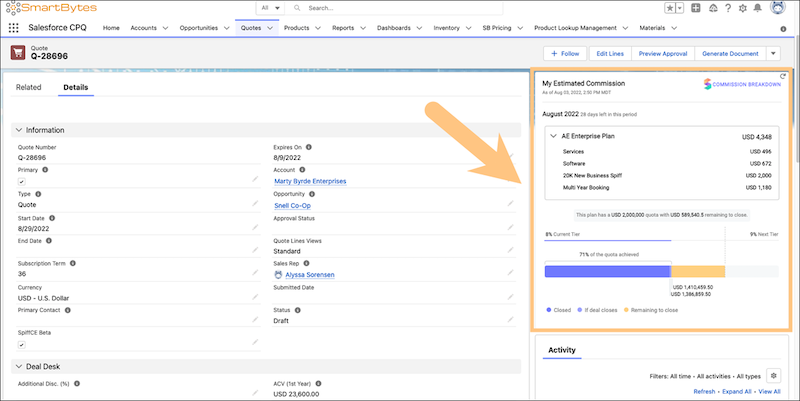This screenshot has width=800, height=401.
Task: Click the Activity filter settings gear
Action: (x=773, y=375)
